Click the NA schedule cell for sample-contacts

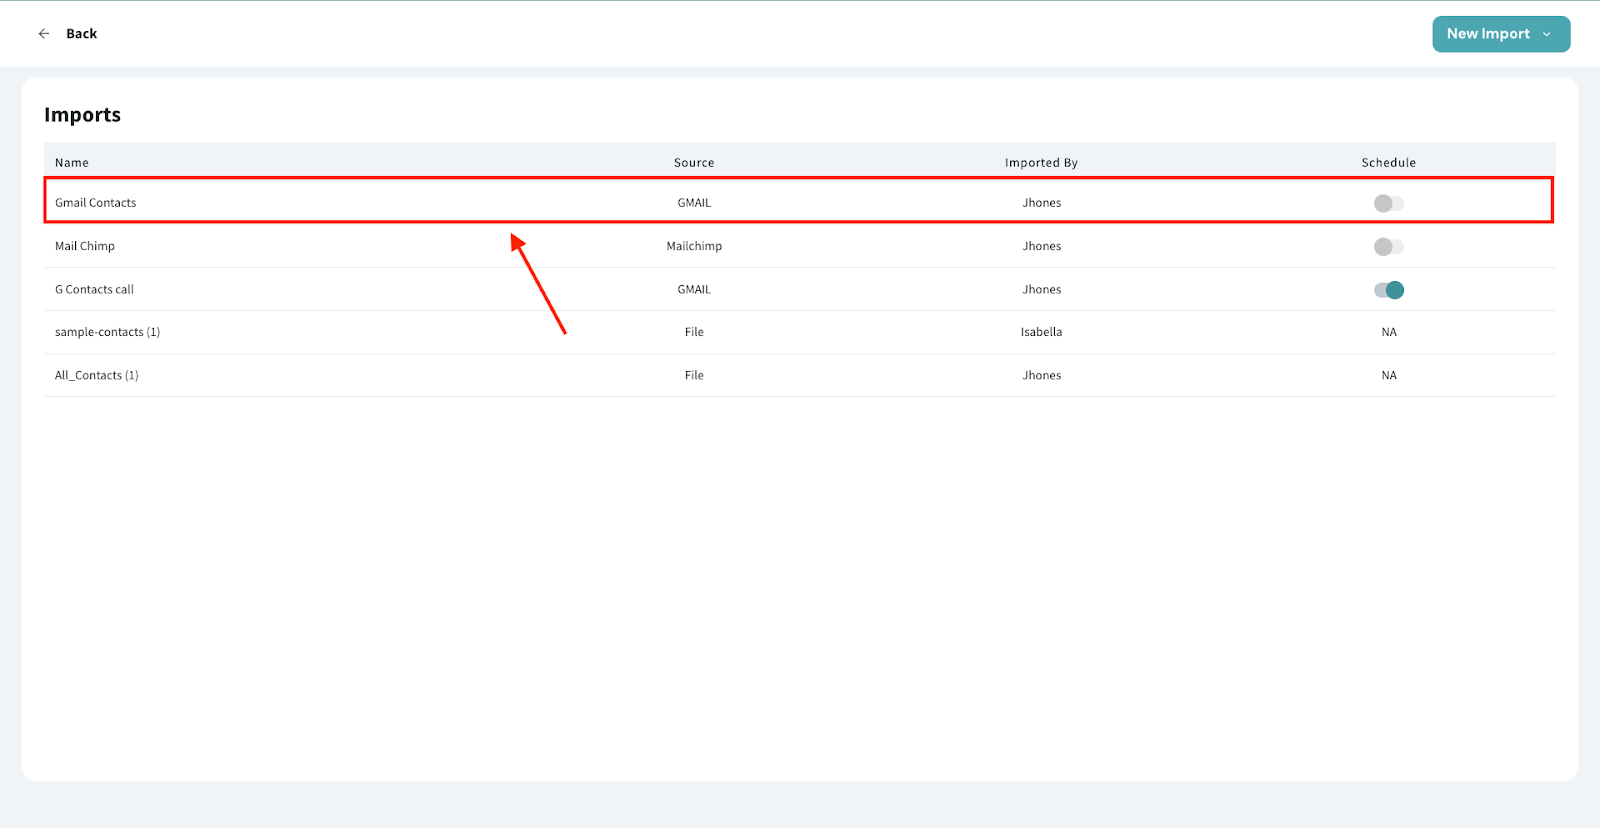[x=1388, y=332]
